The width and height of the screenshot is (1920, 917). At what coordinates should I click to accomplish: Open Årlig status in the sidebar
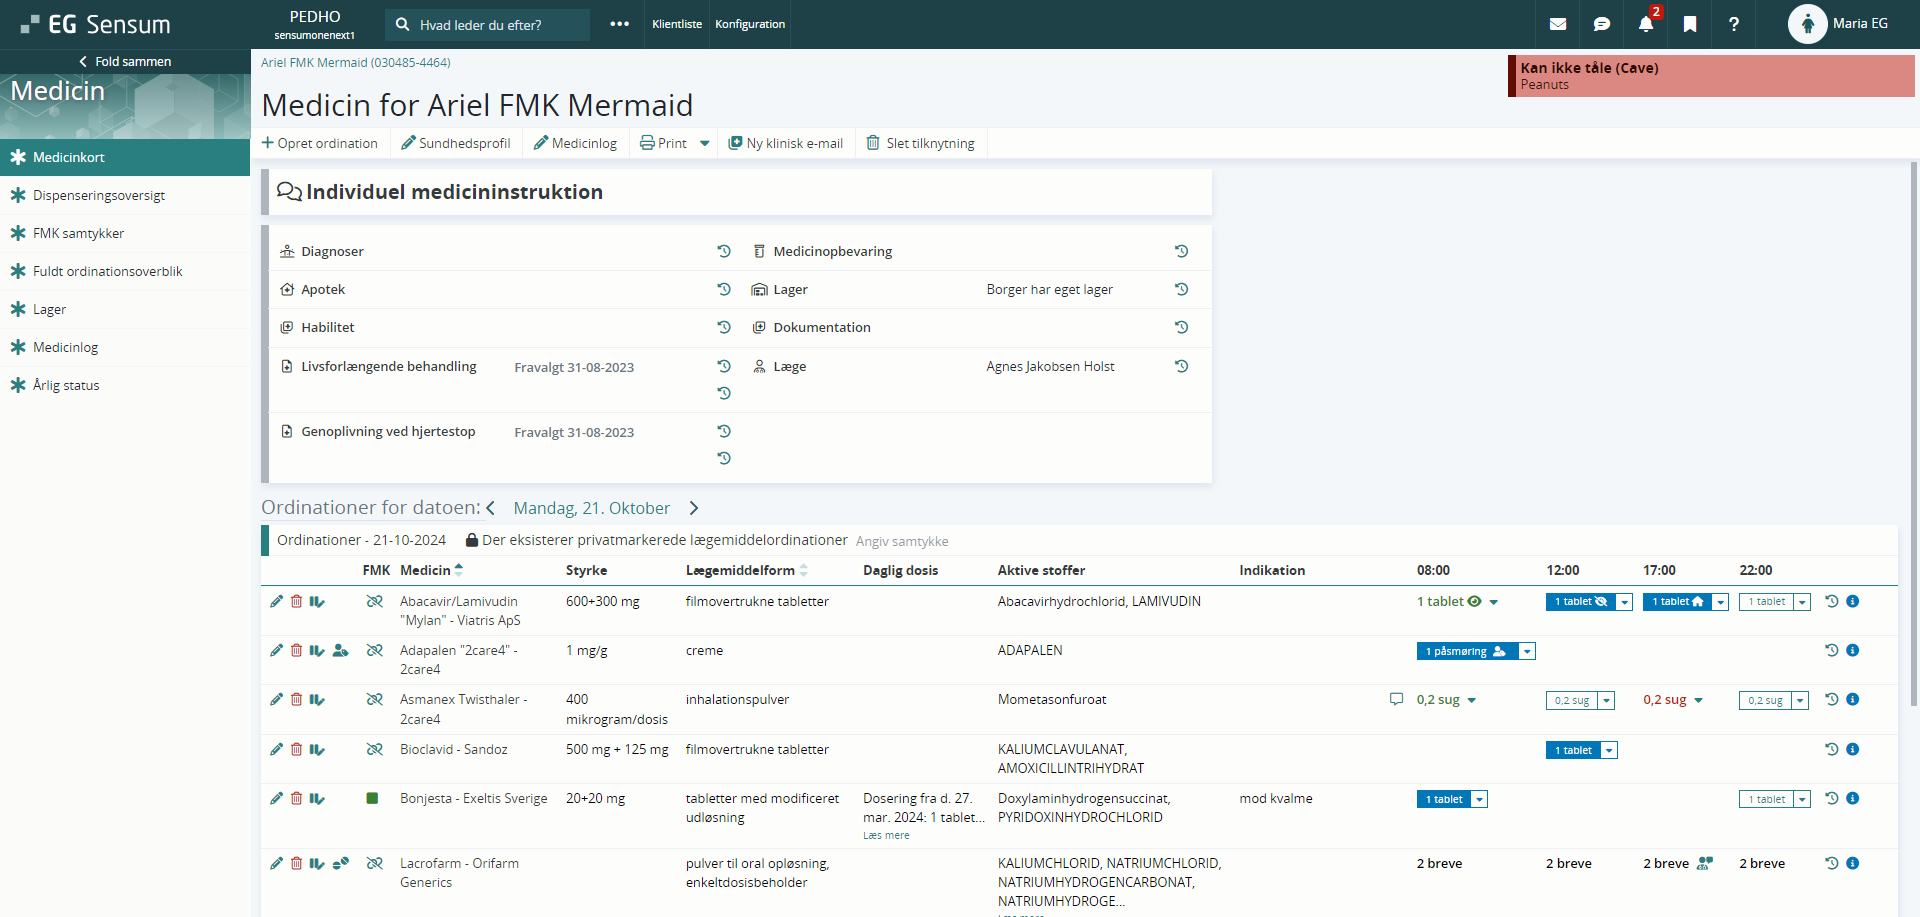(125, 385)
